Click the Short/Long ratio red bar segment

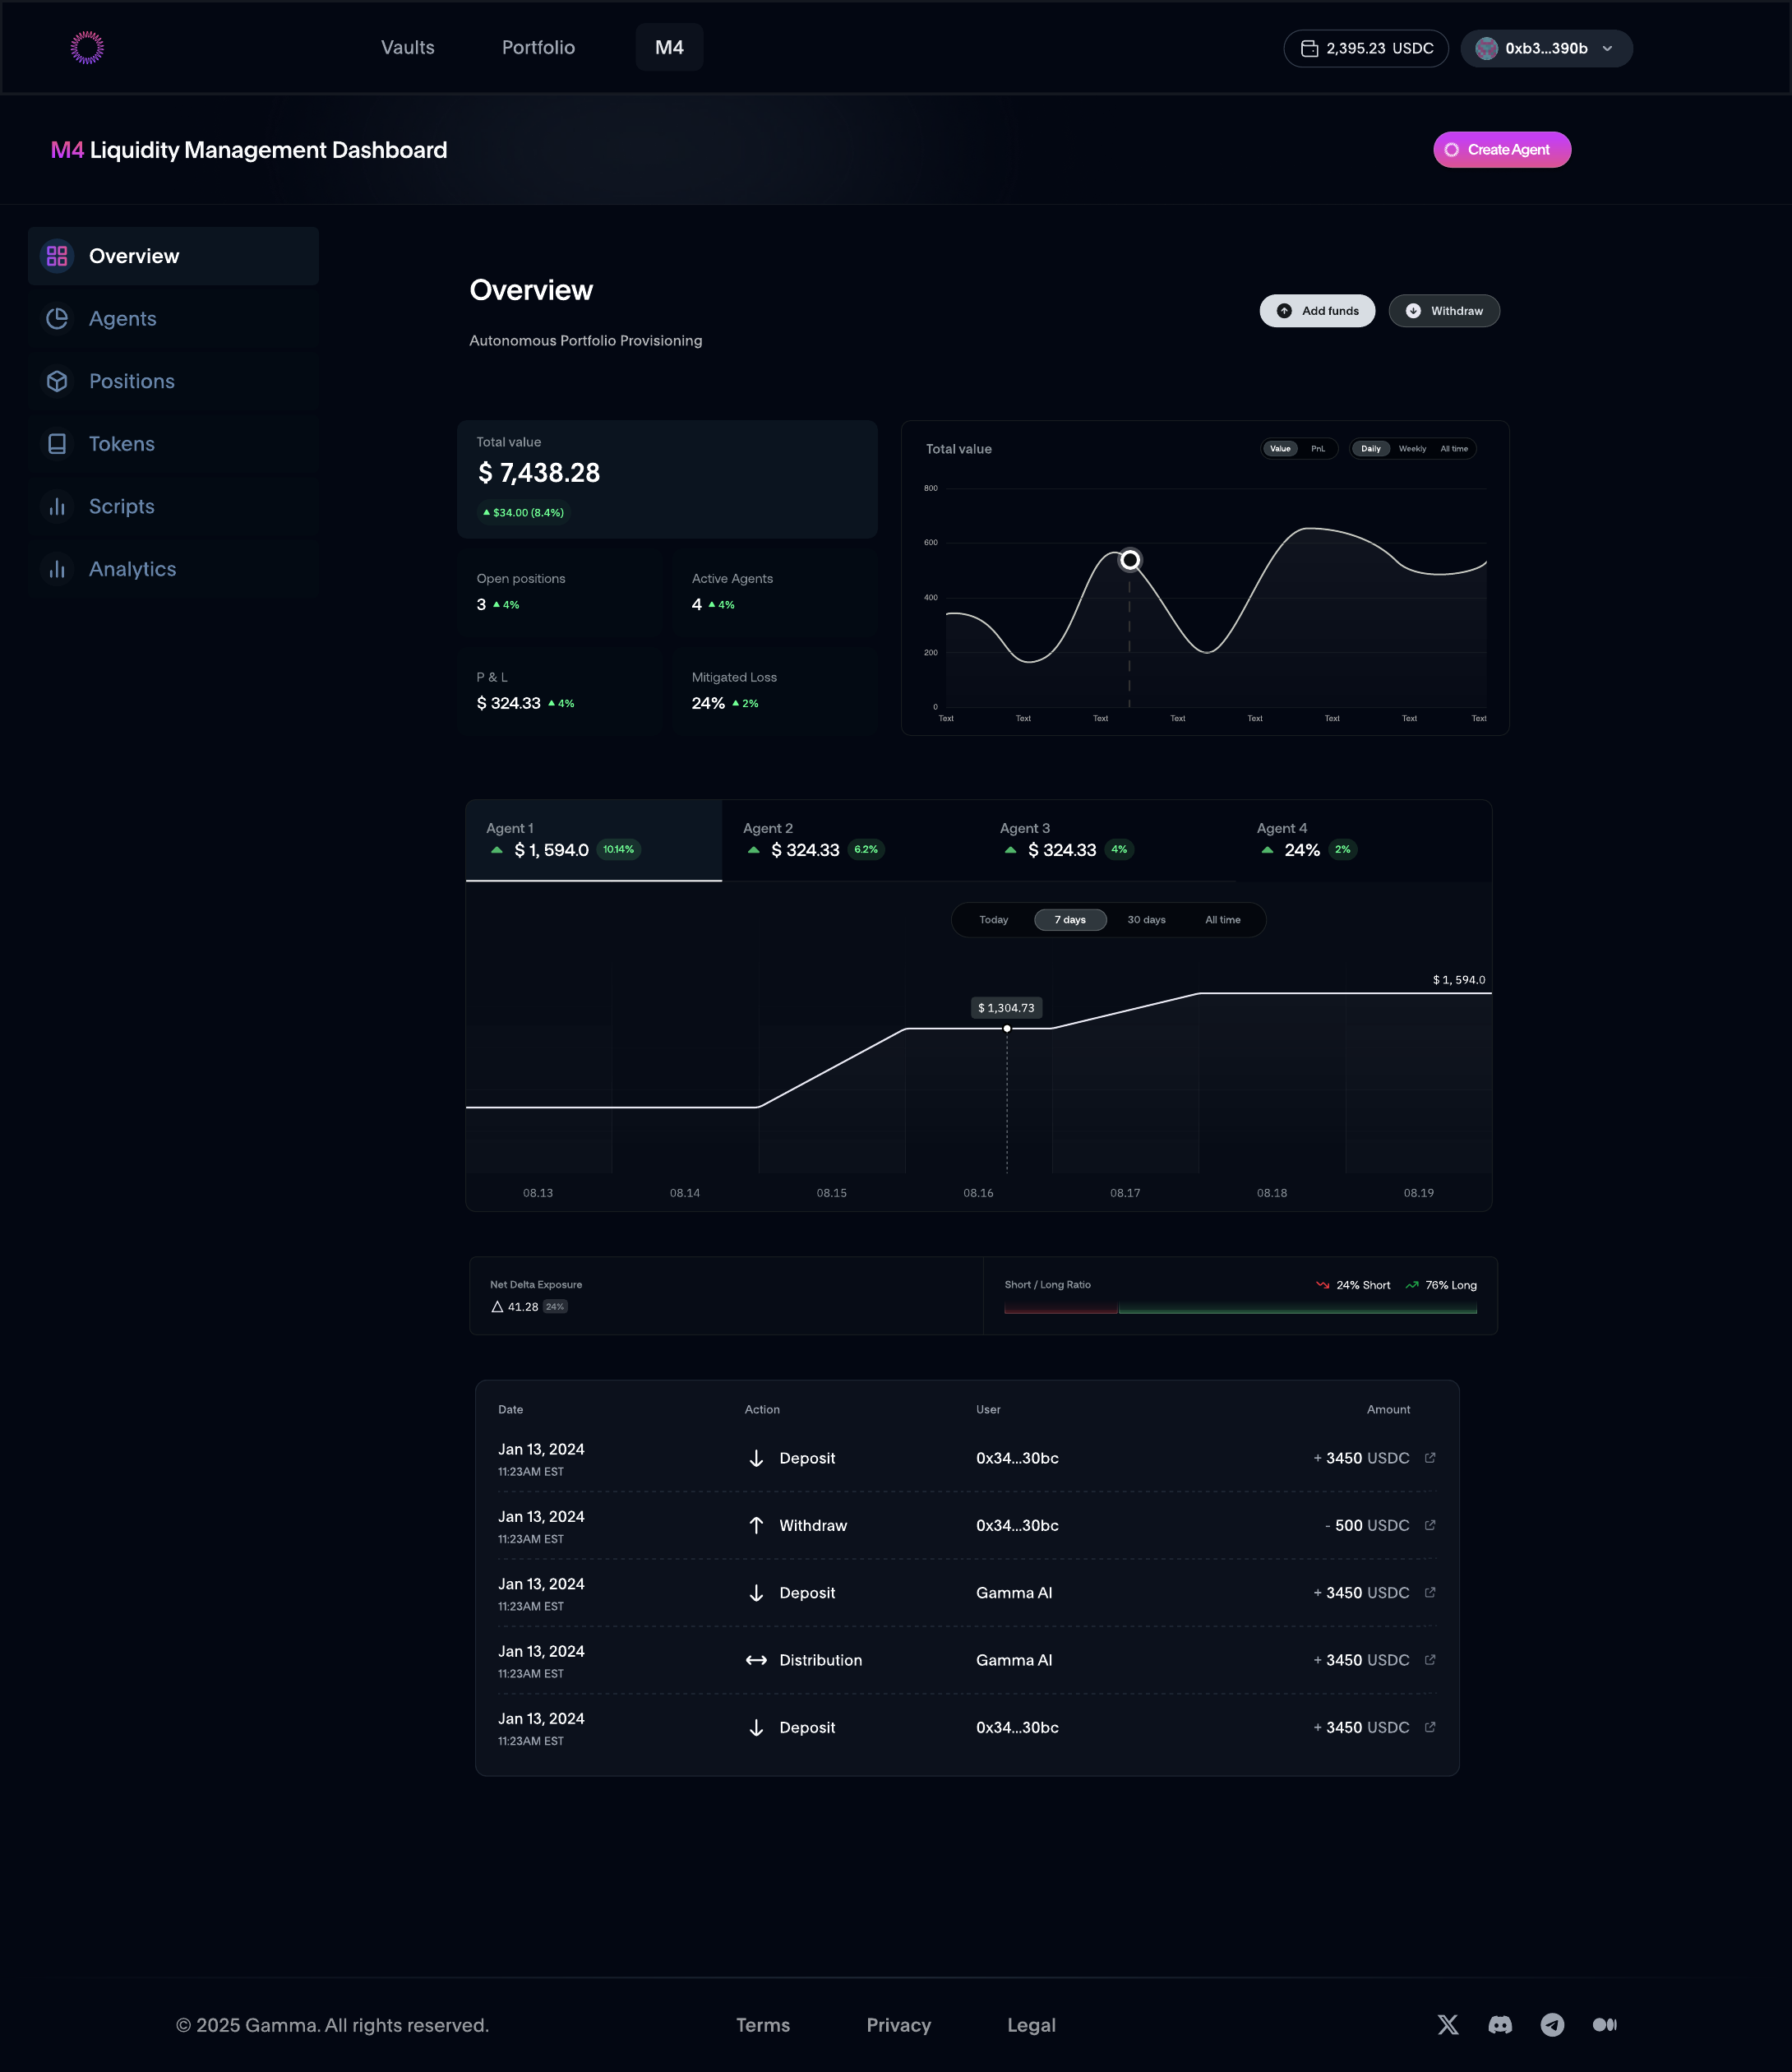[1060, 1308]
